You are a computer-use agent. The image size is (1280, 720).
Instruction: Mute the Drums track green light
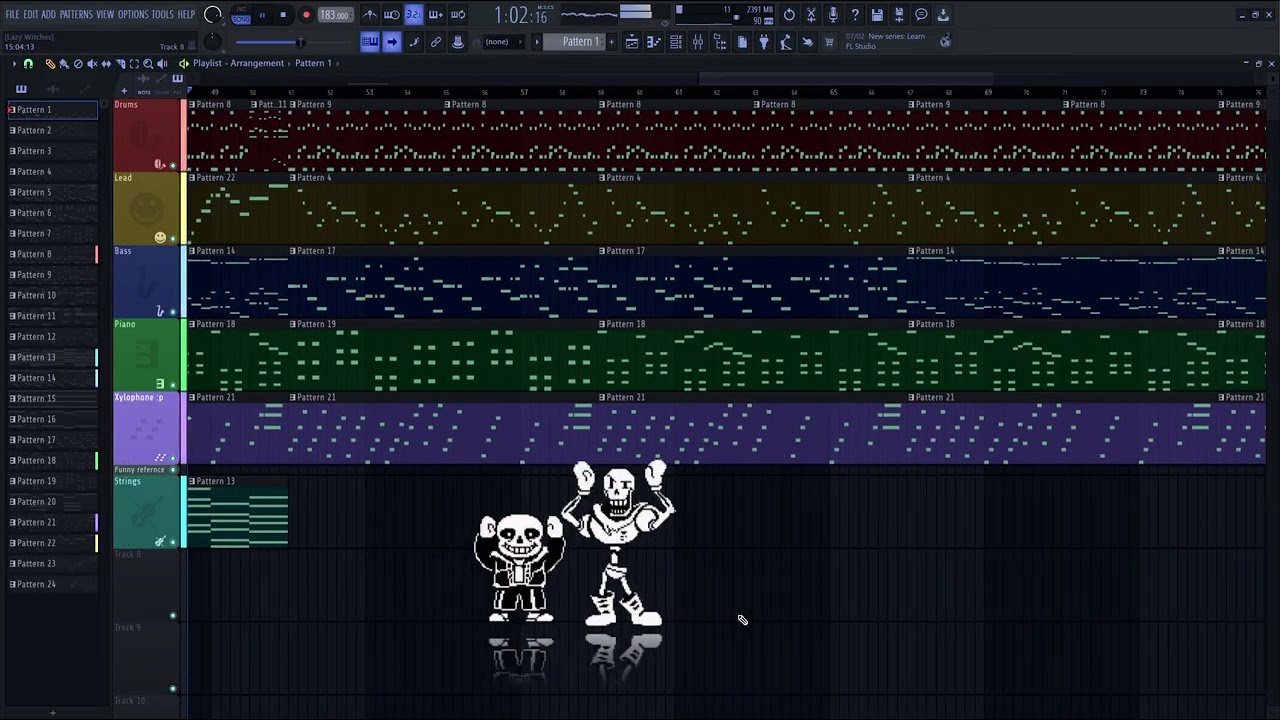[173, 165]
